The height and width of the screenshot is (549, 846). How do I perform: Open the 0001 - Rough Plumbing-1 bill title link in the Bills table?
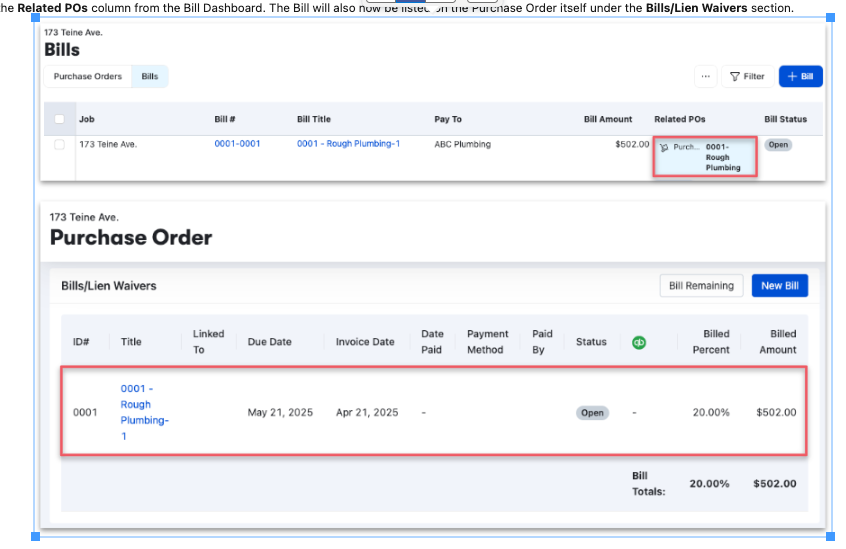[x=349, y=144]
